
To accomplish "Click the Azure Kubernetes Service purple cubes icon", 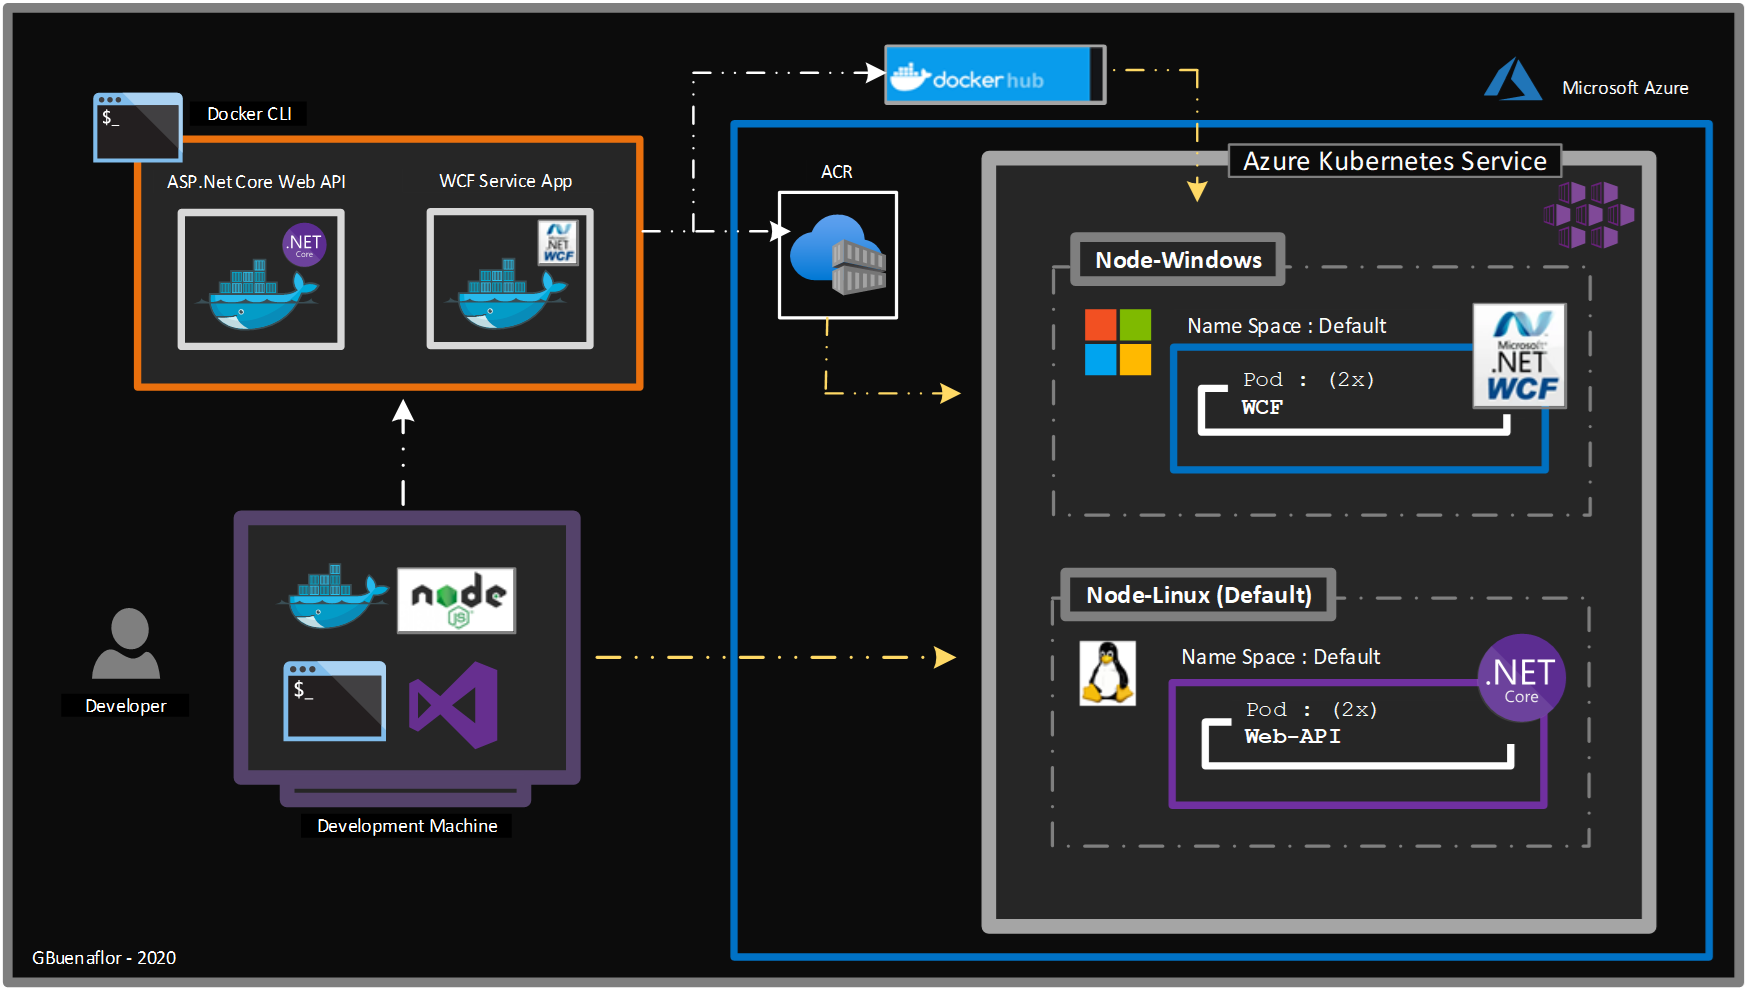I will [x=1588, y=214].
